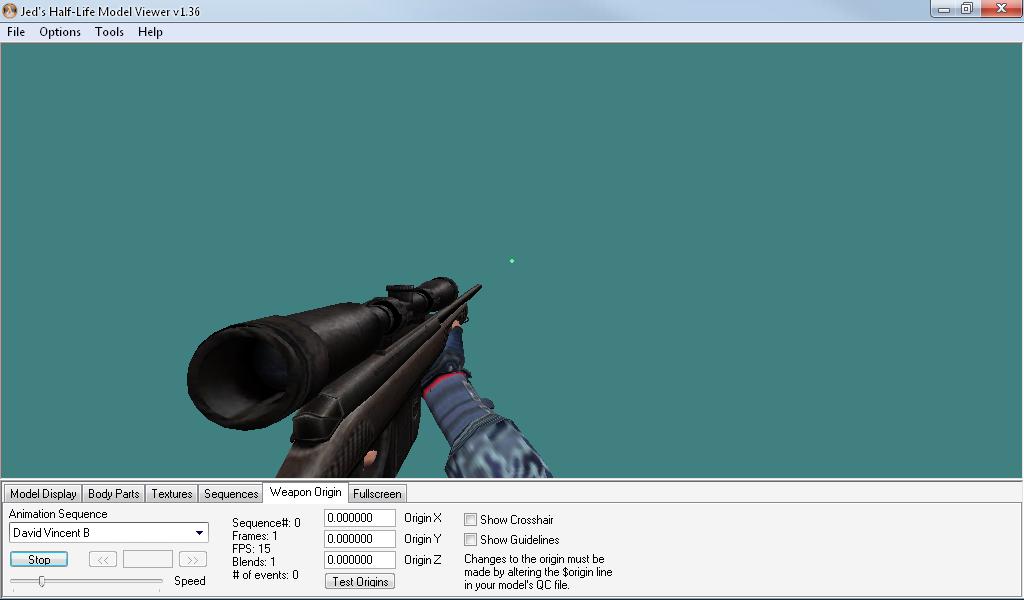Image resolution: width=1024 pixels, height=600 pixels.
Task: Switch to the Body Parts tab
Action: pyautogui.click(x=114, y=494)
